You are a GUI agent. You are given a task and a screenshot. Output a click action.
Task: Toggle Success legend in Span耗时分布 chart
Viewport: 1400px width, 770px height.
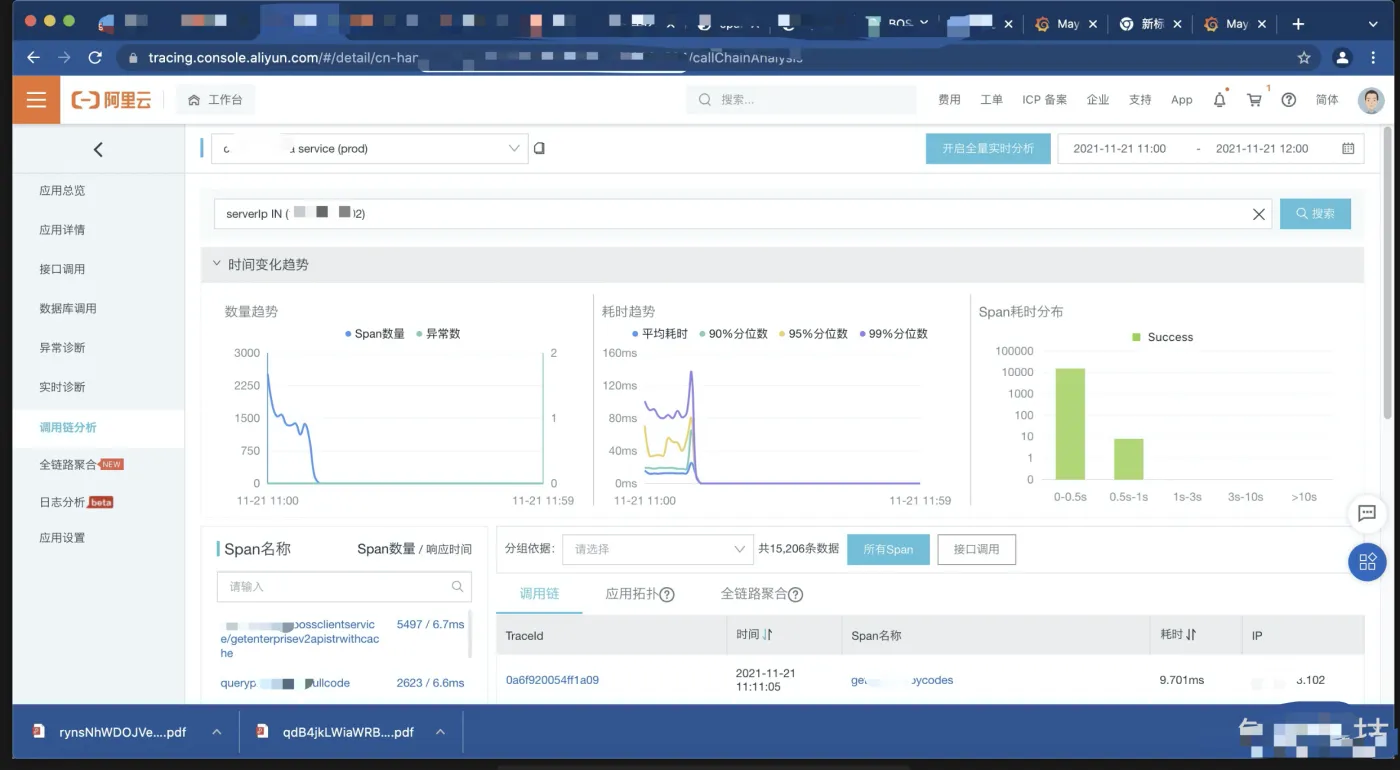(1162, 337)
